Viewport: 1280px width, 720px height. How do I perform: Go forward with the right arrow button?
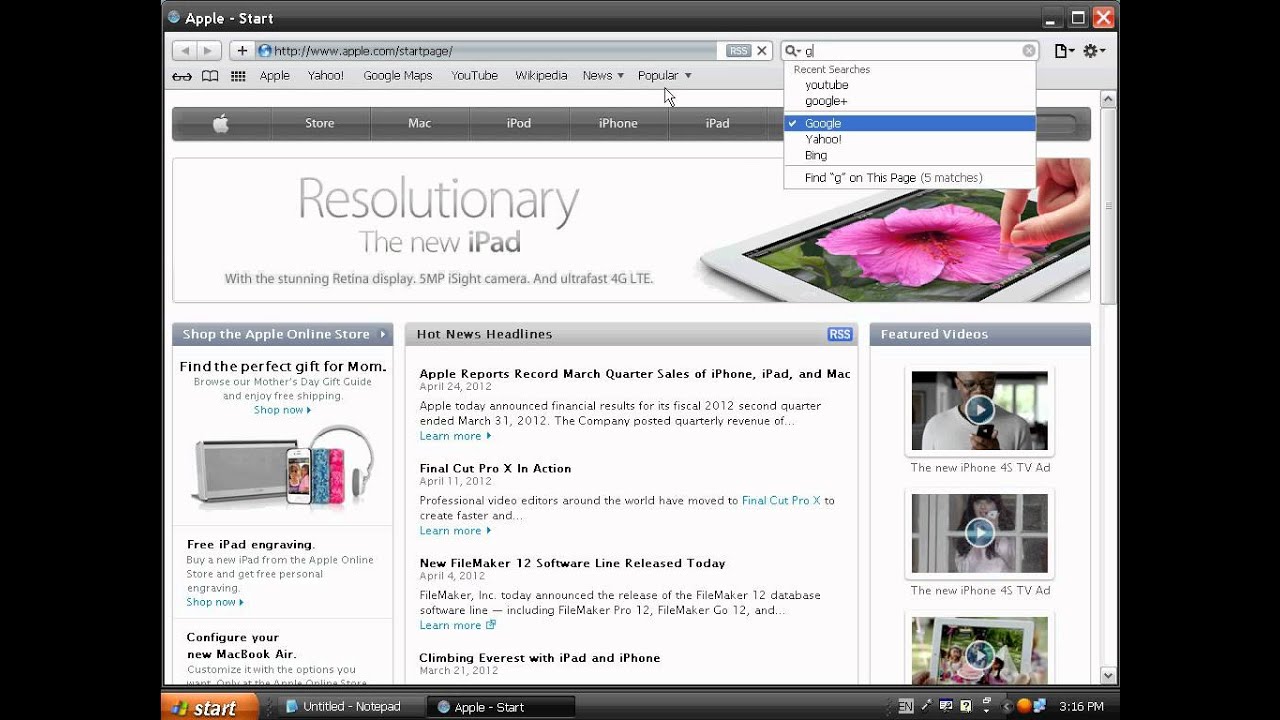(x=209, y=51)
